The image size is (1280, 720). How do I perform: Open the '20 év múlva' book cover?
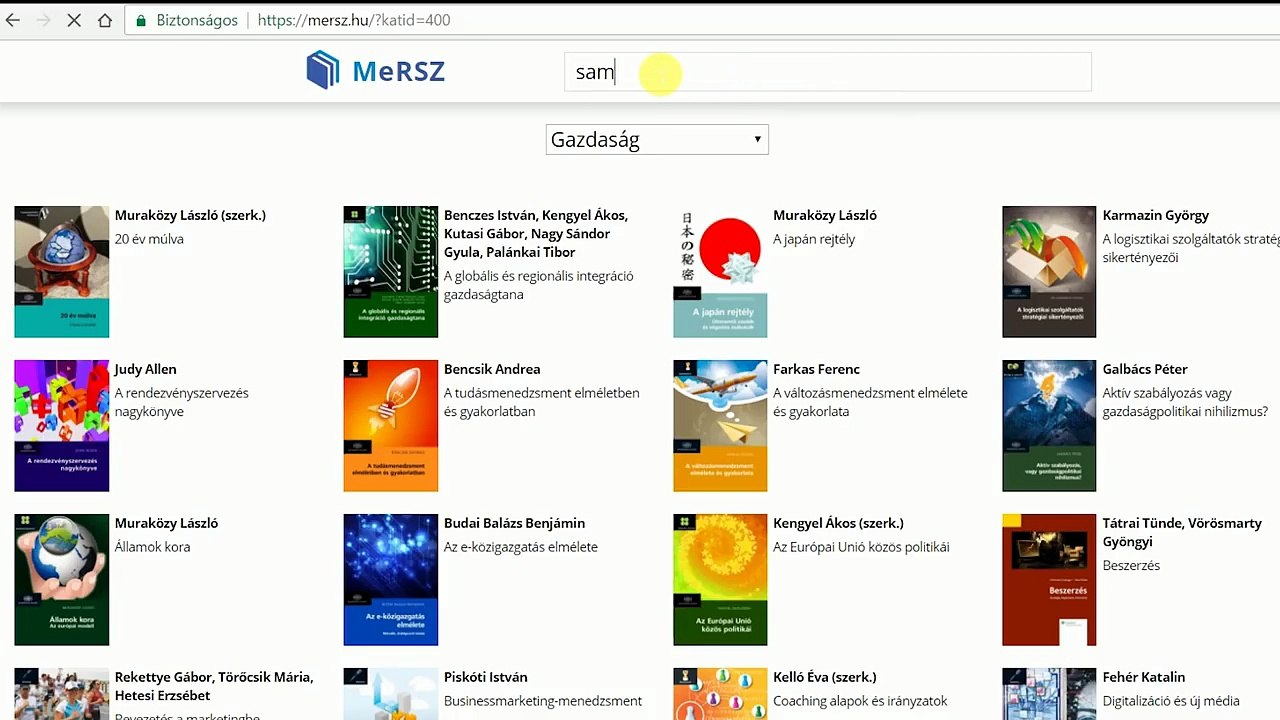pyautogui.click(x=61, y=272)
